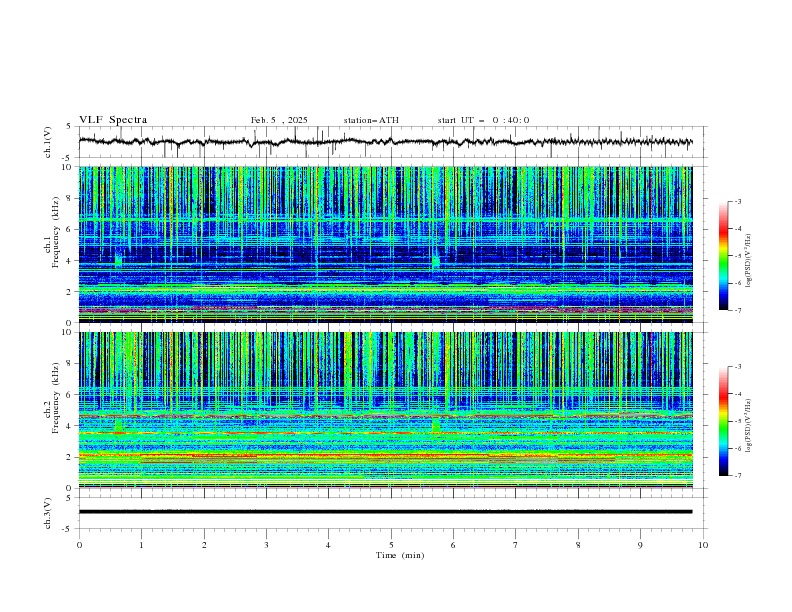
Task: Click the time axis tick label "7"
Action: click(x=516, y=545)
